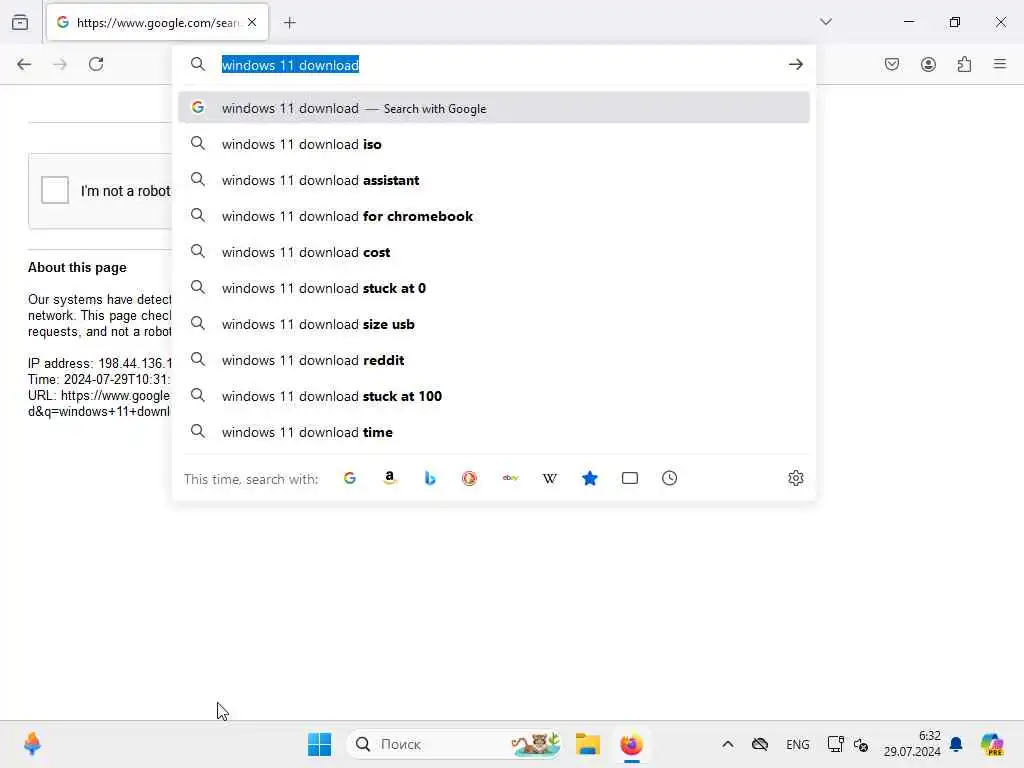Choose suggestion 'windows 11 download for chromebook'
This screenshot has height=768, width=1024.
[x=494, y=216]
